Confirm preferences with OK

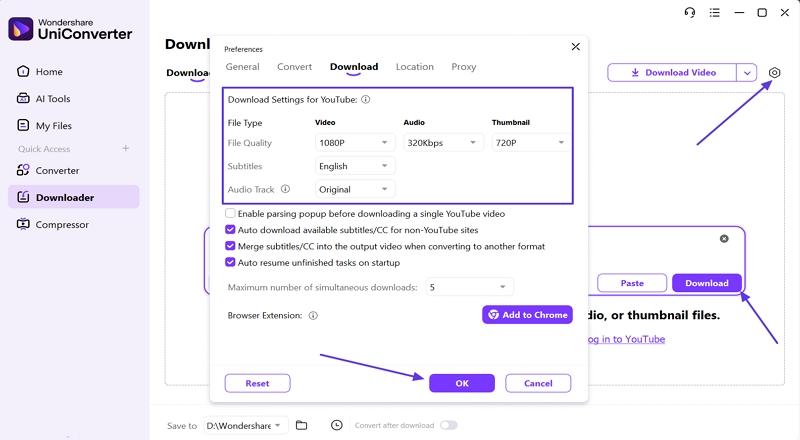[x=462, y=383]
